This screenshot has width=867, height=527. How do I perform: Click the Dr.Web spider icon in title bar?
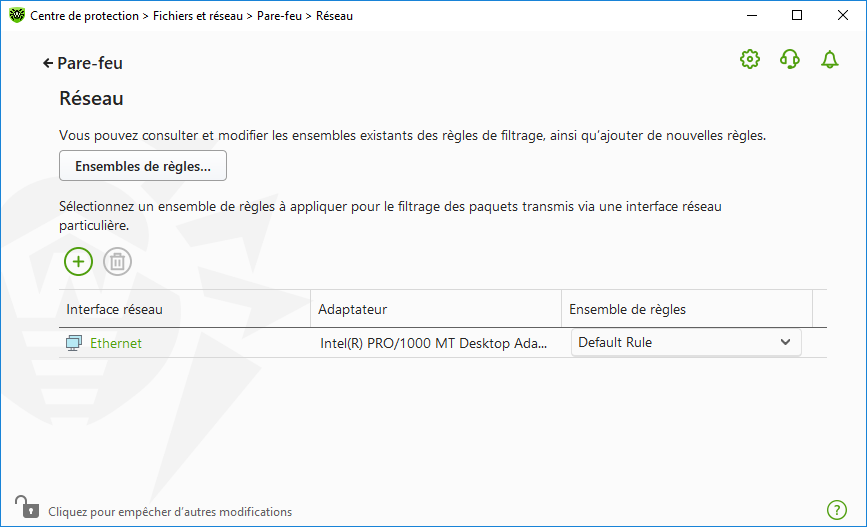(16, 16)
